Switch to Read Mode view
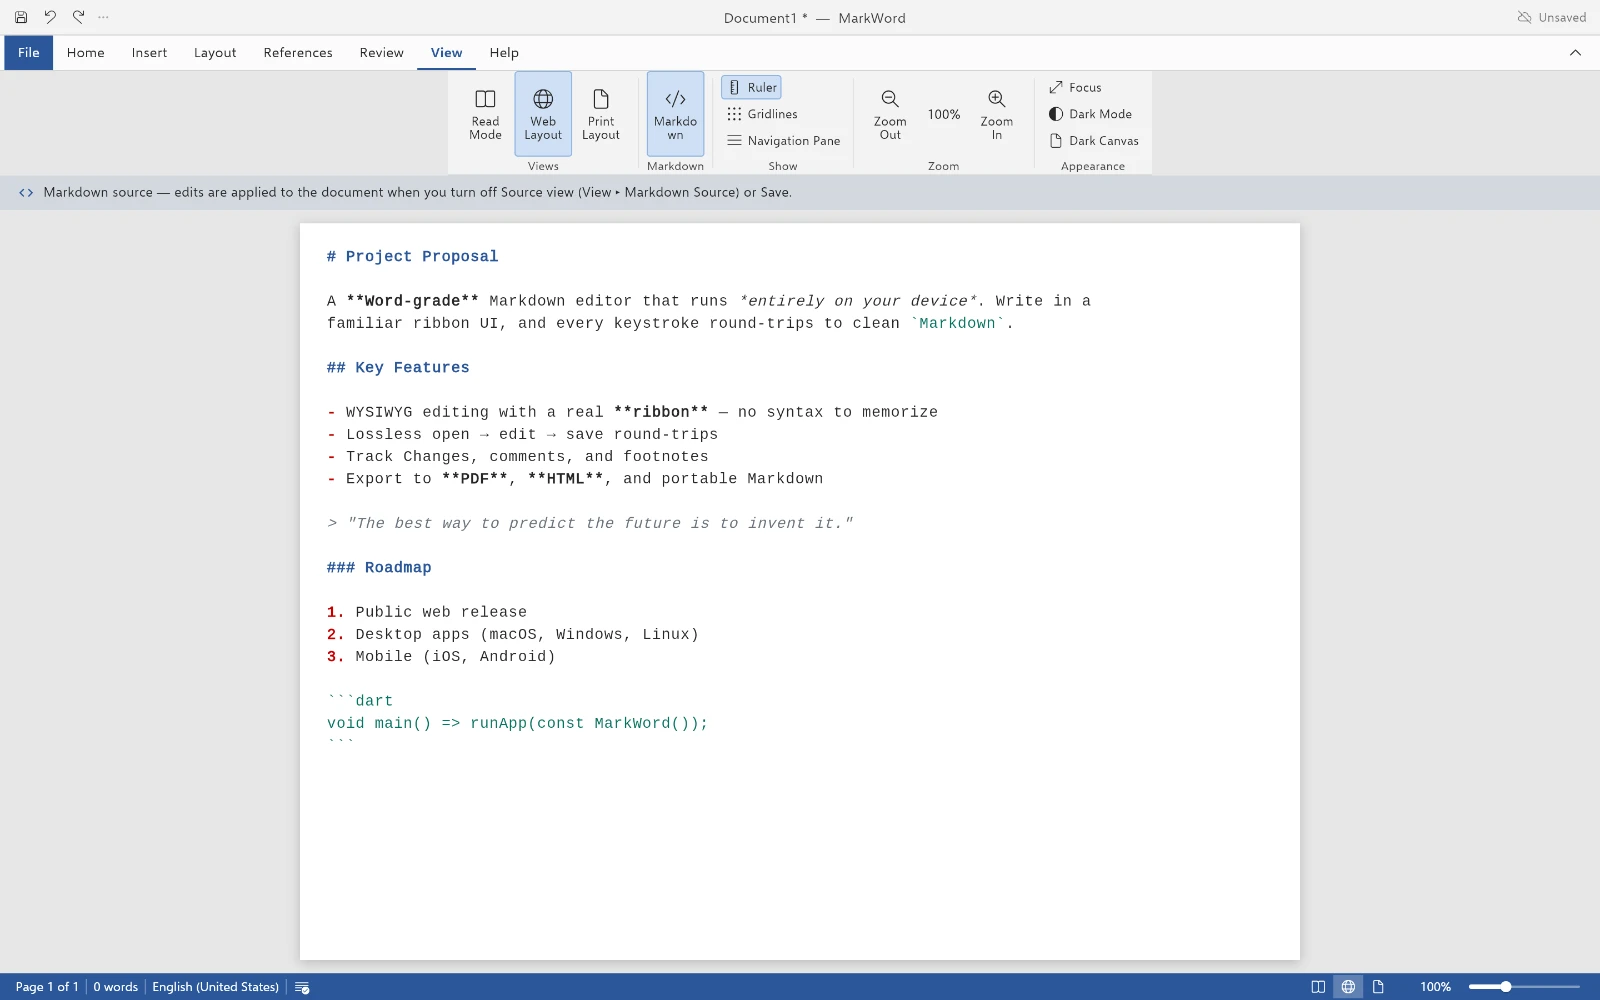This screenshot has width=1600, height=1000. [x=485, y=114]
